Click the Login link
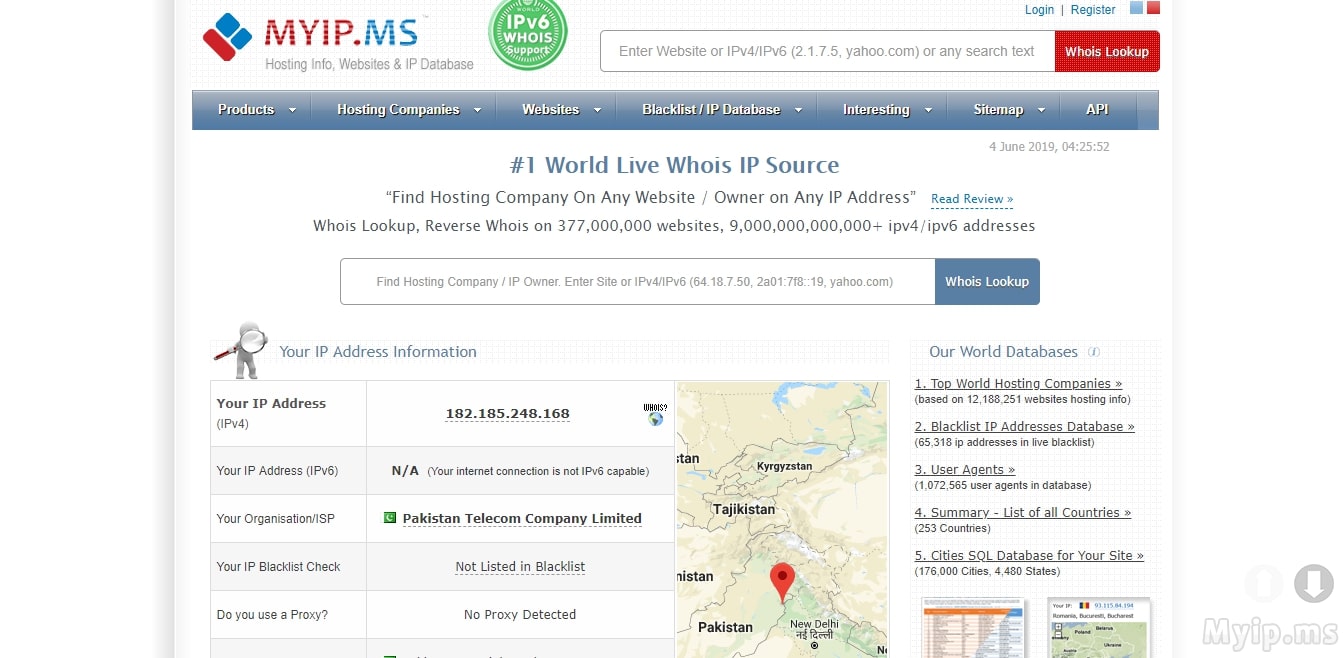This screenshot has width=1343, height=658. [x=1039, y=10]
